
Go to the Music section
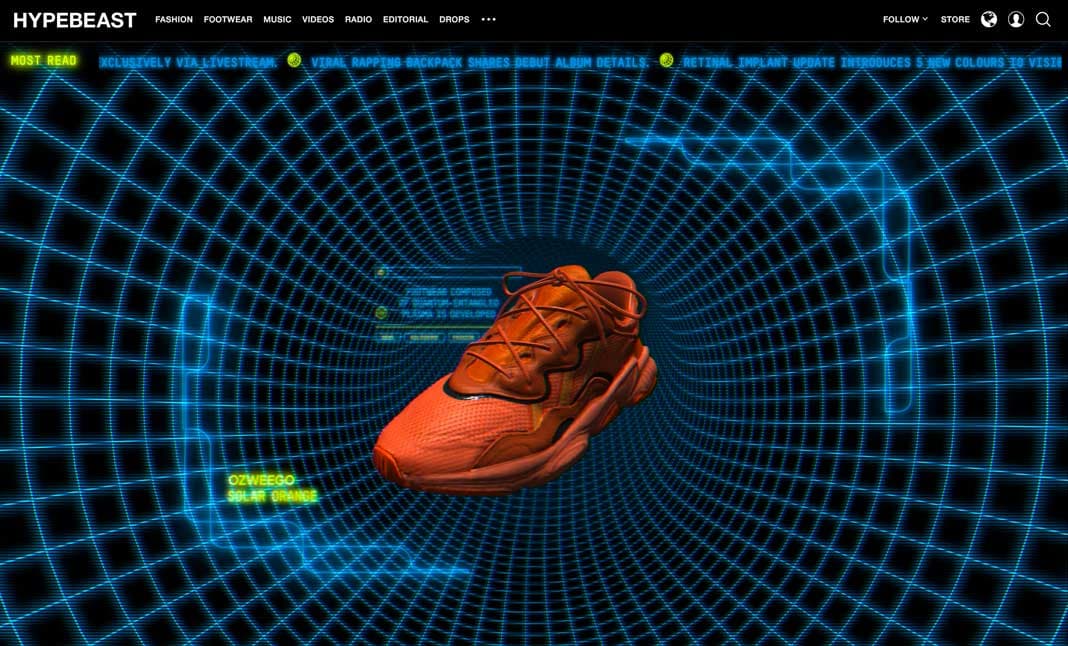click(277, 20)
